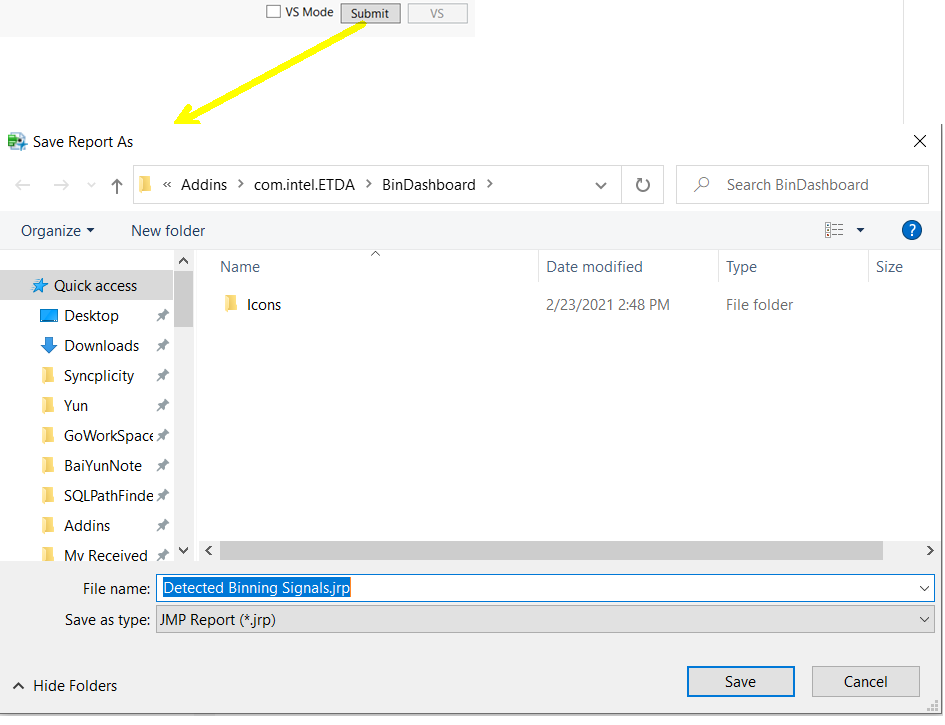Open the SQLPathFinder pinned folder
The image size is (945, 725).
[x=108, y=495]
